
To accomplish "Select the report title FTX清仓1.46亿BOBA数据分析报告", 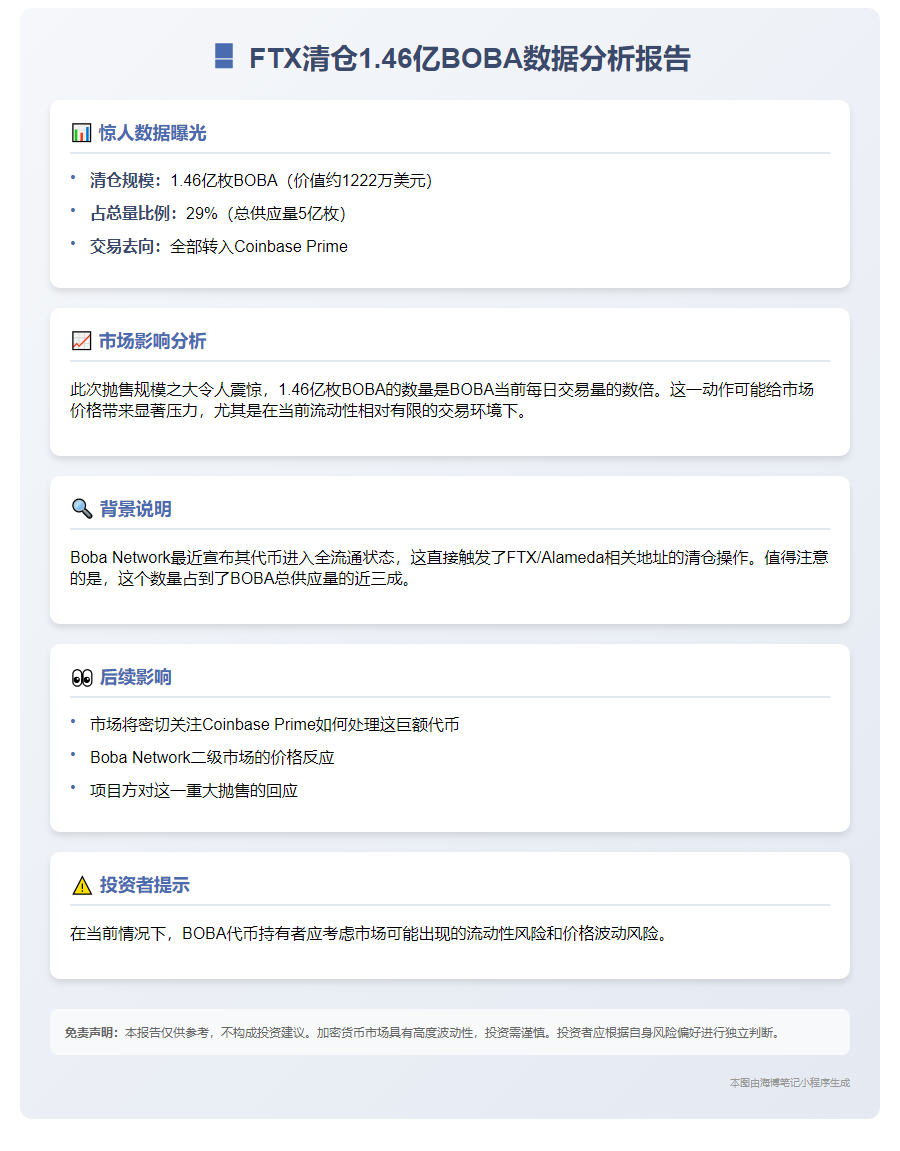I will 470,58.
